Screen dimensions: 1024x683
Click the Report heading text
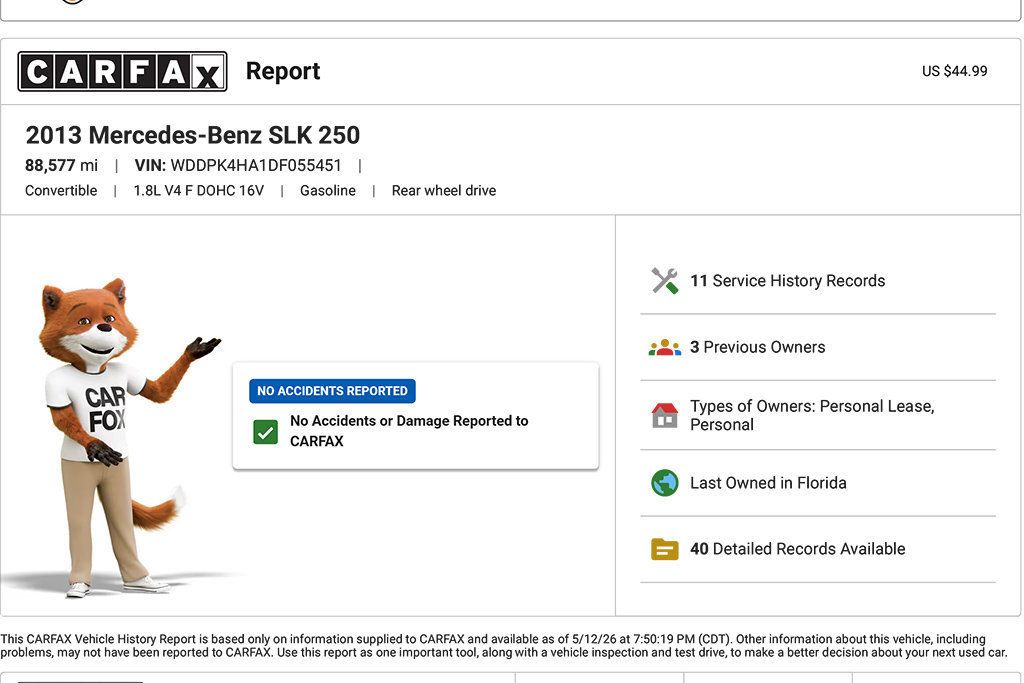pyautogui.click(x=283, y=71)
